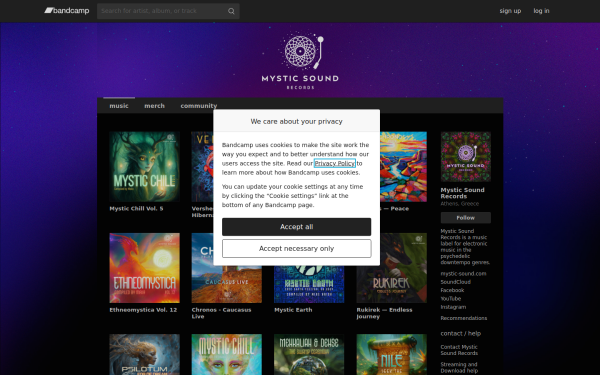Viewport: 600px width, 375px height.
Task: Open the SoundCloud link
Action: point(455,282)
